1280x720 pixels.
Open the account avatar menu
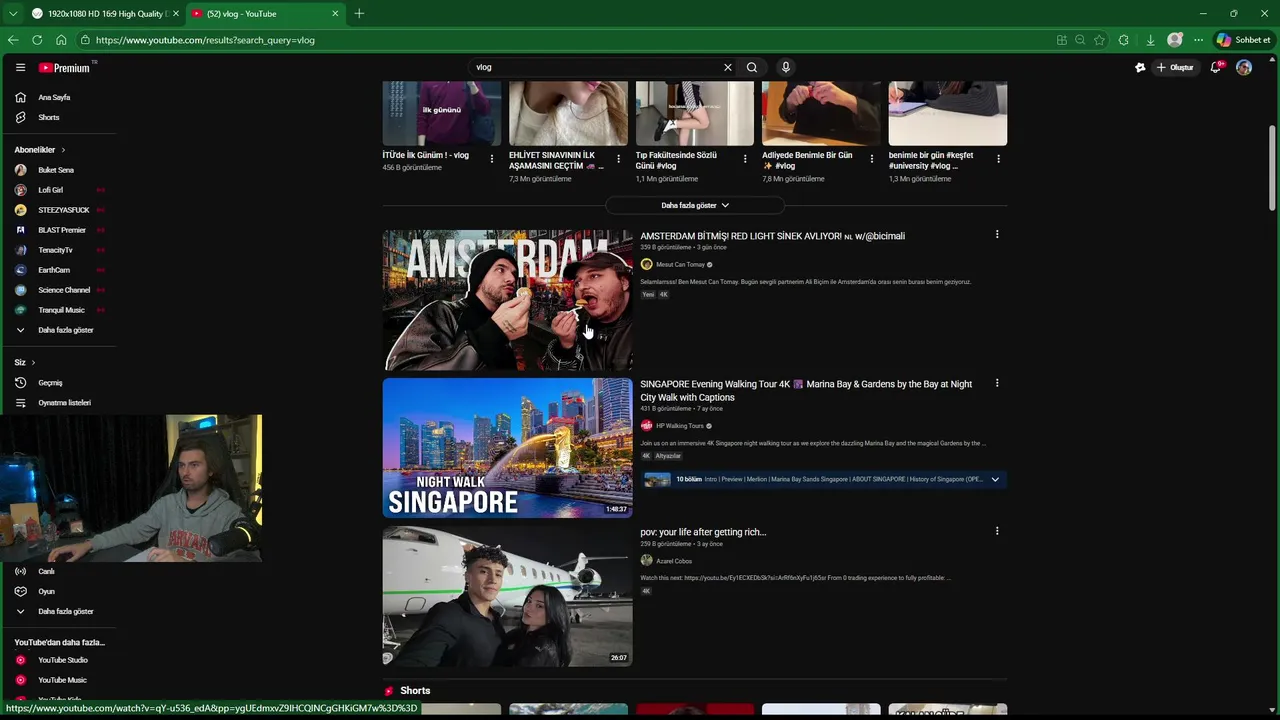[1244, 67]
